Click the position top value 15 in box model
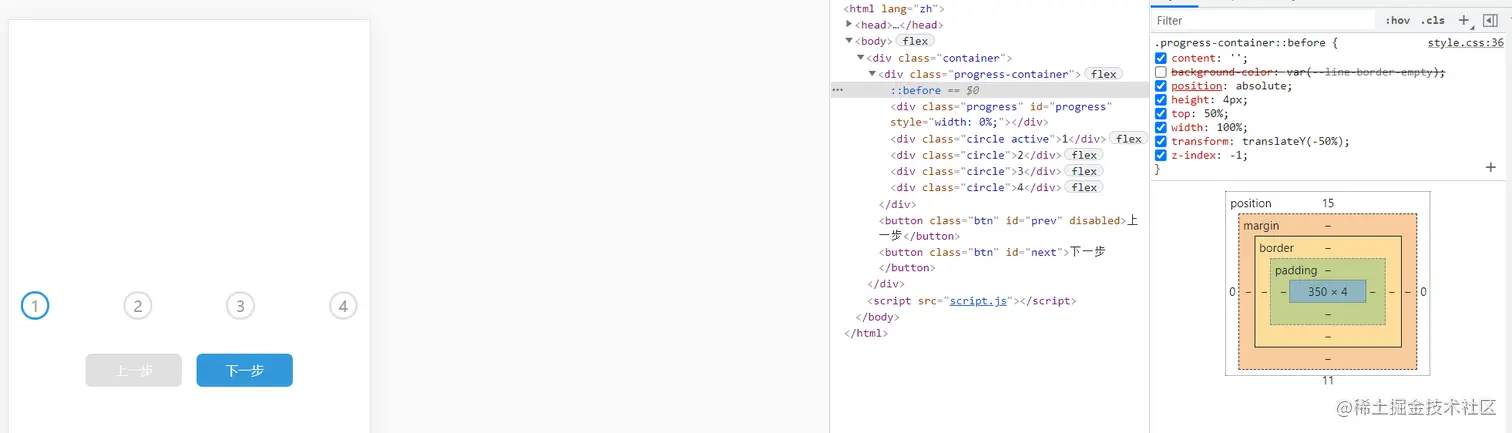Screen dimensions: 1512x433 coord(1327,204)
